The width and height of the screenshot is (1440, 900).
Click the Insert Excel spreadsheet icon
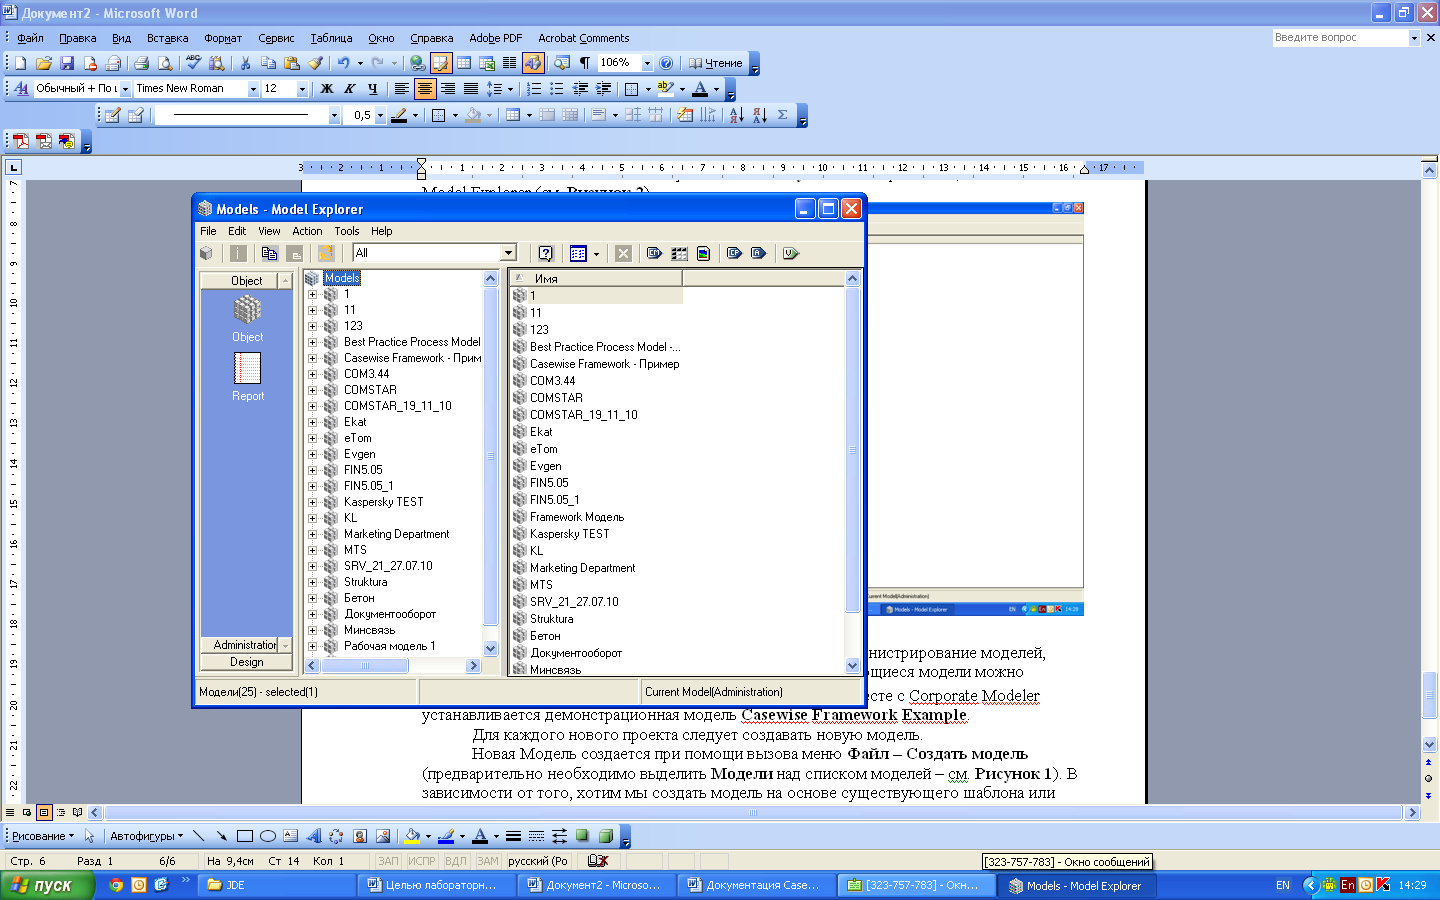487,63
